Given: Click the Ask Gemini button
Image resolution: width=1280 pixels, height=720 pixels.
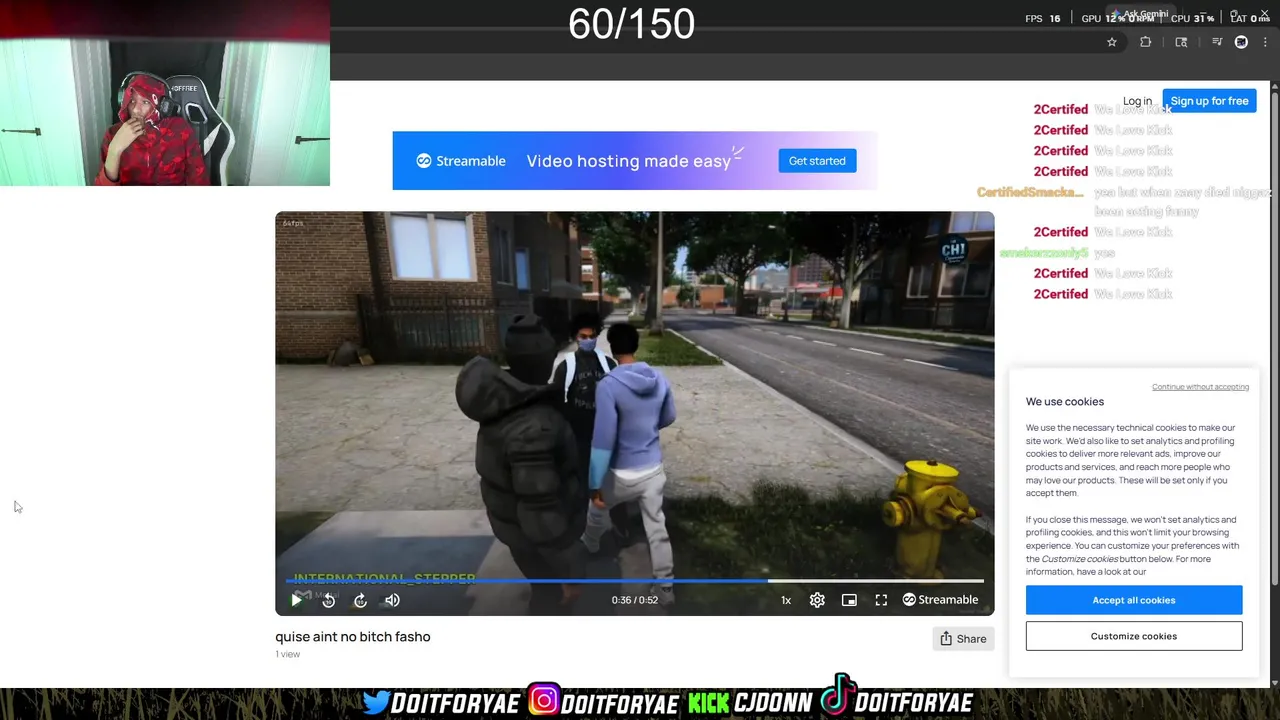Looking at the screenshot, I should click(x=1140, y=14).
